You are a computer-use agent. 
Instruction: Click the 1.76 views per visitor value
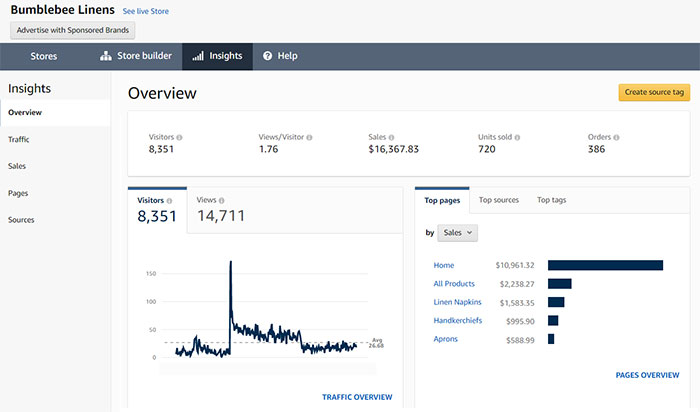tap(269, 149)
